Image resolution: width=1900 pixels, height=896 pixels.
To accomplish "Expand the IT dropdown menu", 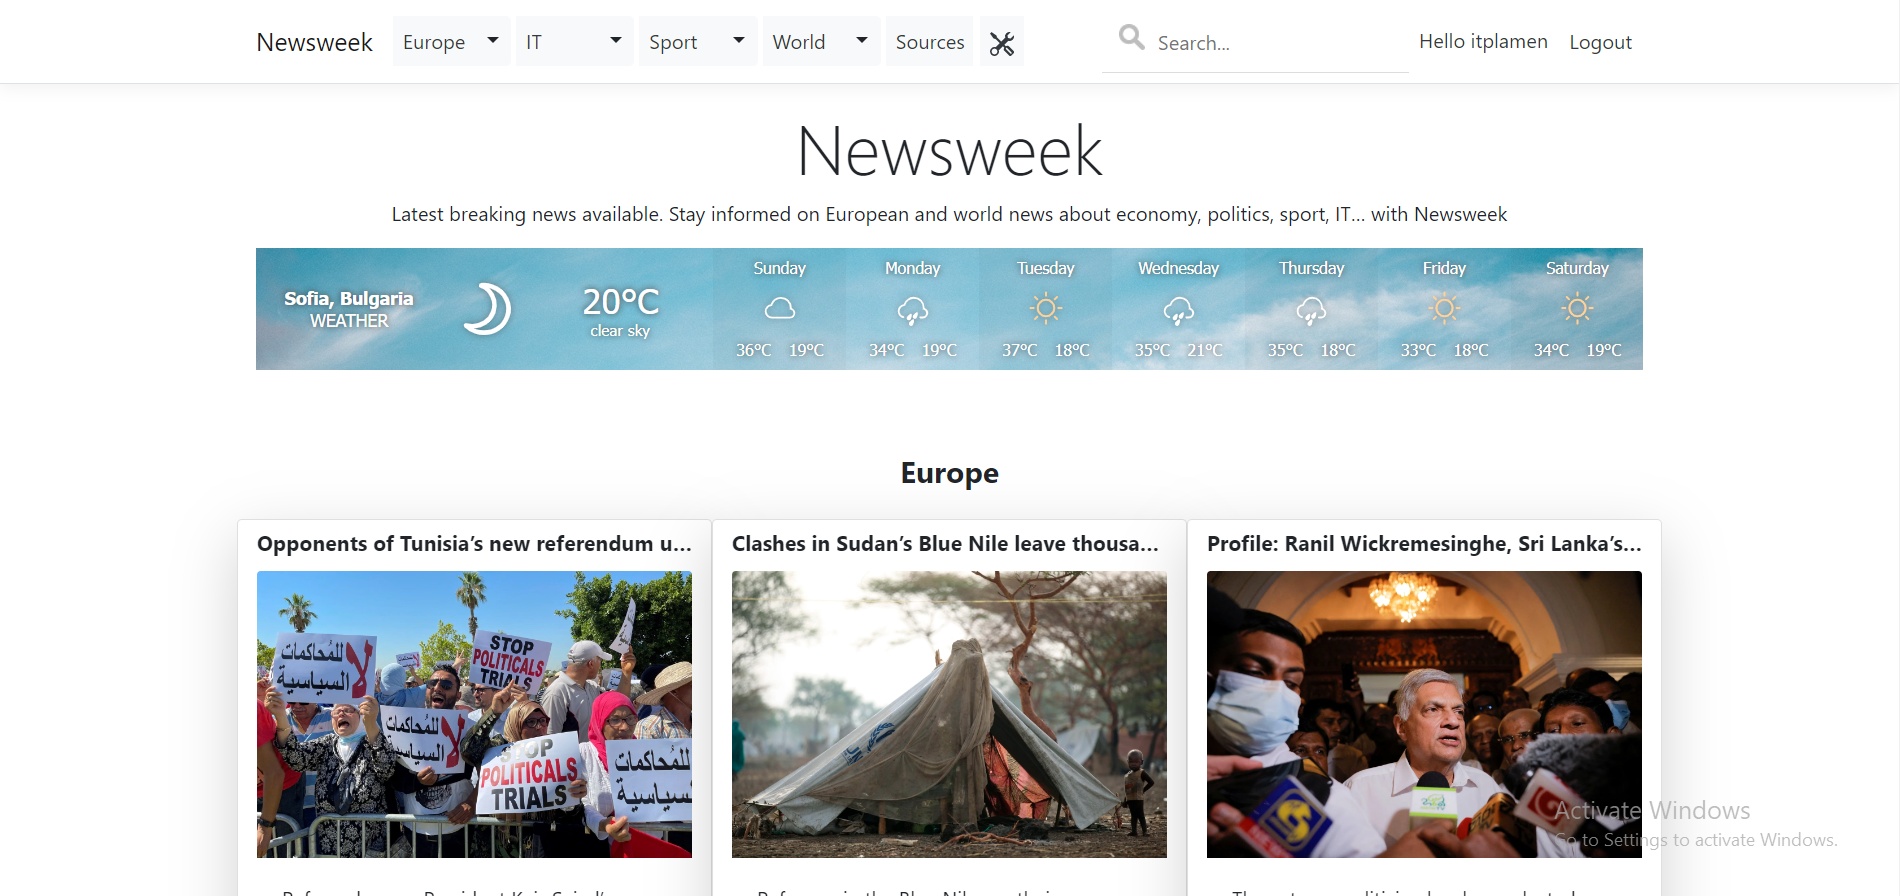I will click(575, 41).
